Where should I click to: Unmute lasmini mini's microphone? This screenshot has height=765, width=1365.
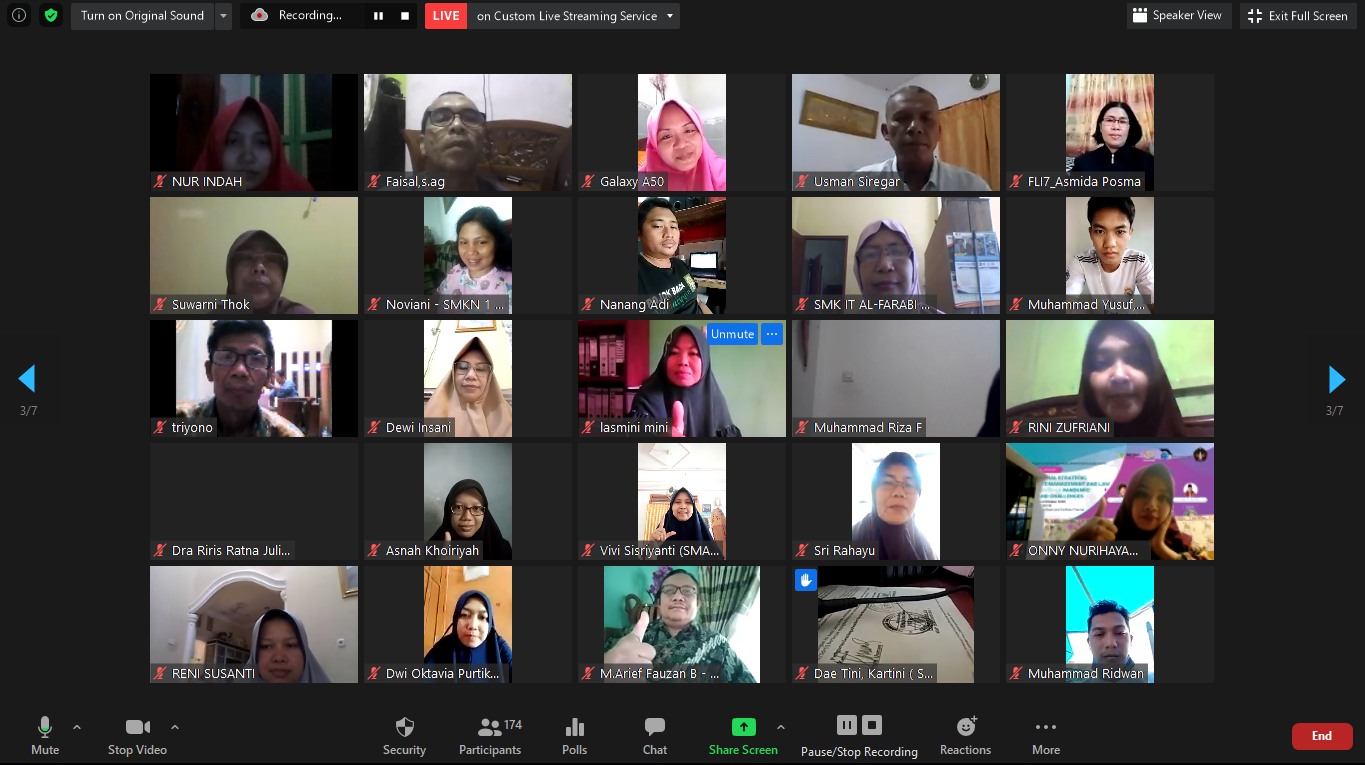click(x=732, y=334)
